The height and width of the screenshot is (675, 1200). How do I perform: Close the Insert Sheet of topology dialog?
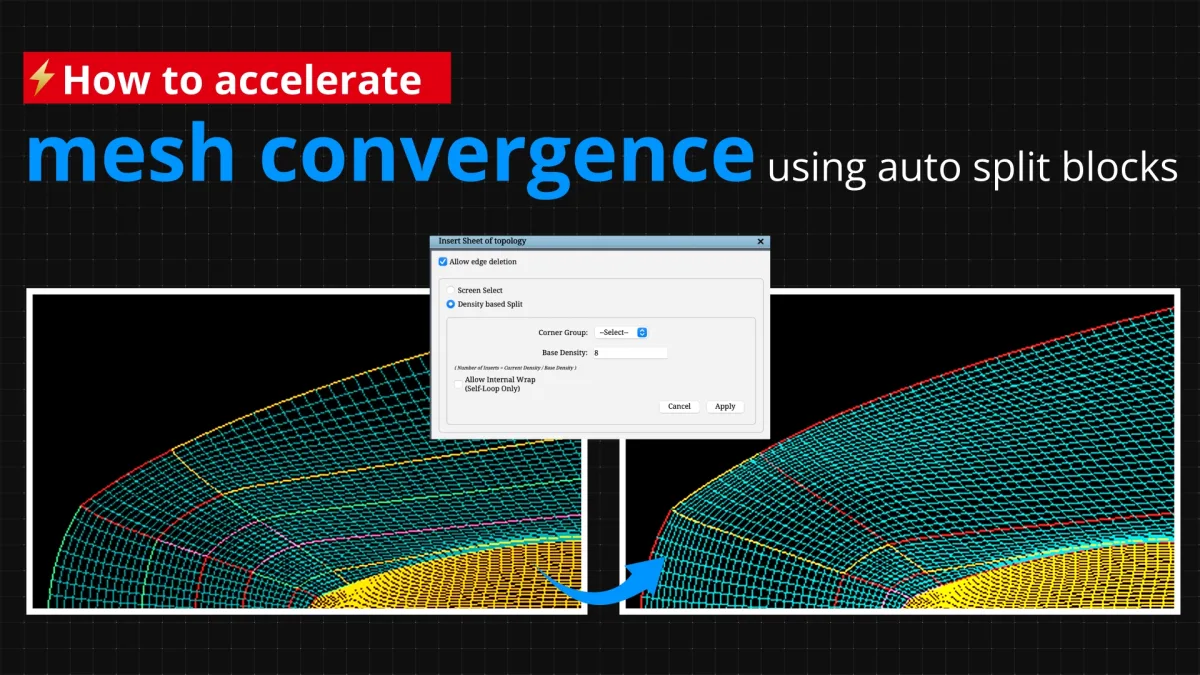tap(760, 242)
